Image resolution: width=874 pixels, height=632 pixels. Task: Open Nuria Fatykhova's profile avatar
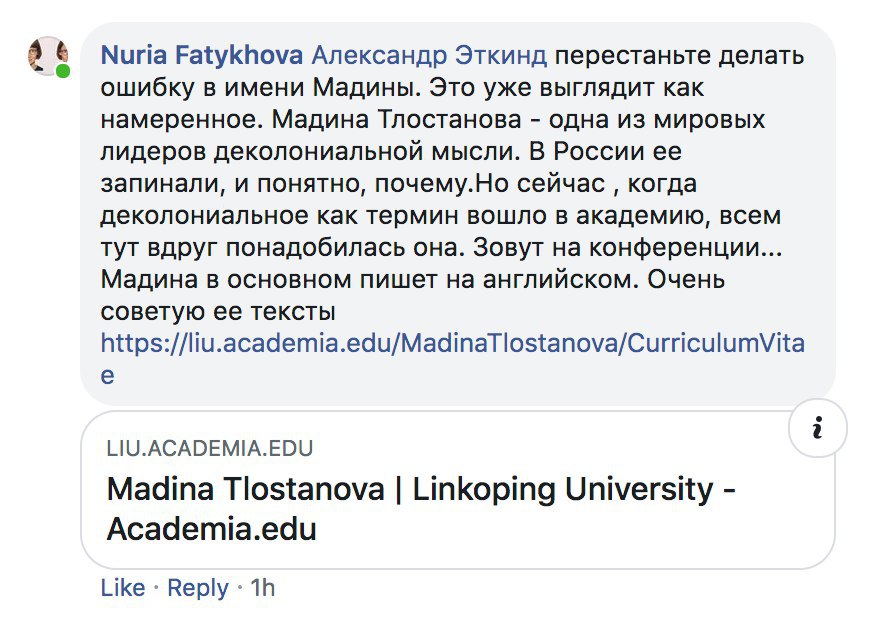[48, 56]
